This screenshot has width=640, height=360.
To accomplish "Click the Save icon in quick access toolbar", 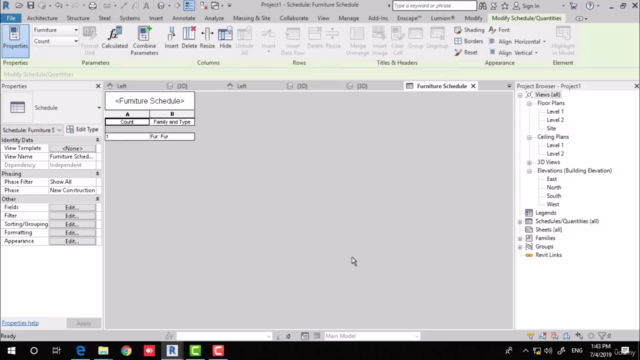I will pyautogui.click(x=31, y=5).
